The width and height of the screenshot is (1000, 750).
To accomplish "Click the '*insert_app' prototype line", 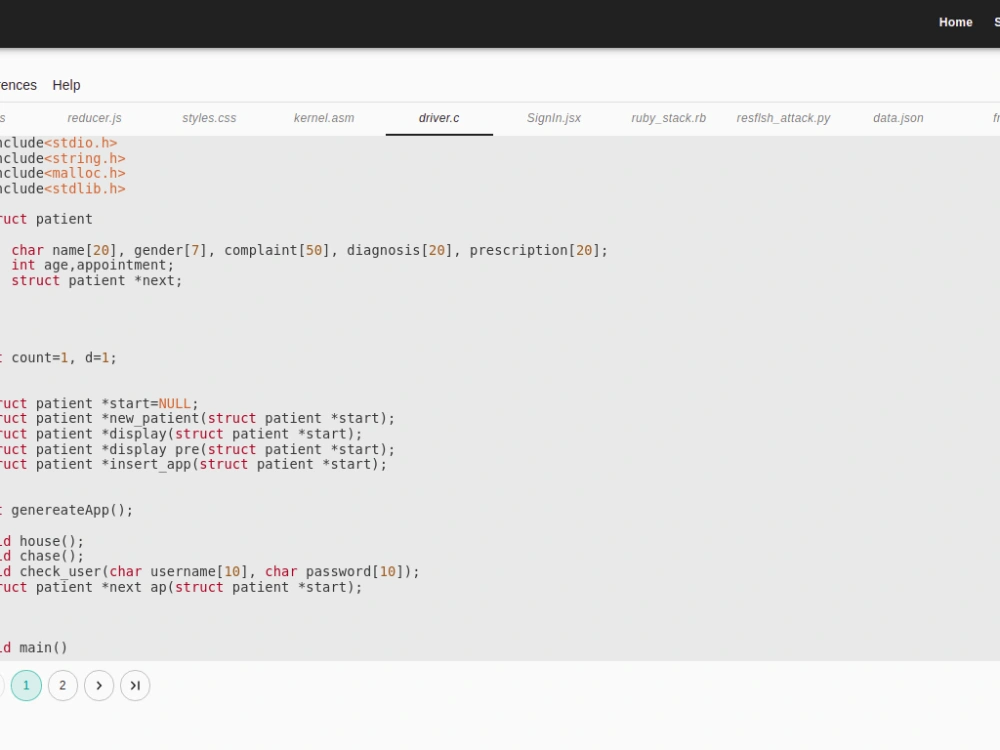I will click(193, 464).
